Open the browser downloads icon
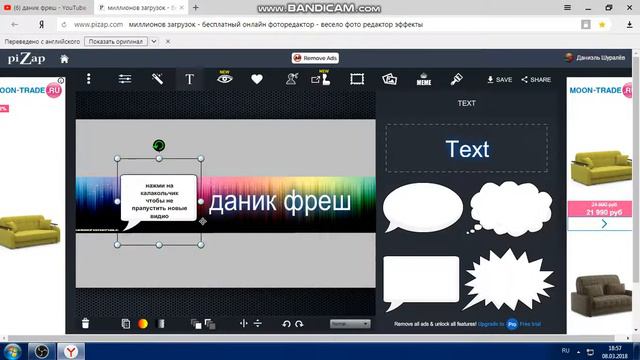 (629, 24)
